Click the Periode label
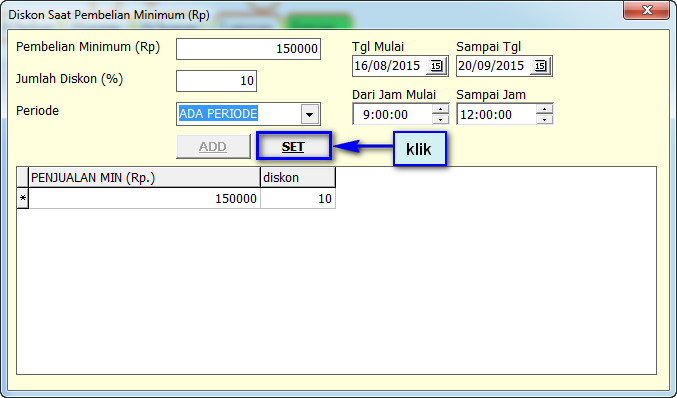The width and height of the screenshot is (677, 398). tap(37, 111)
